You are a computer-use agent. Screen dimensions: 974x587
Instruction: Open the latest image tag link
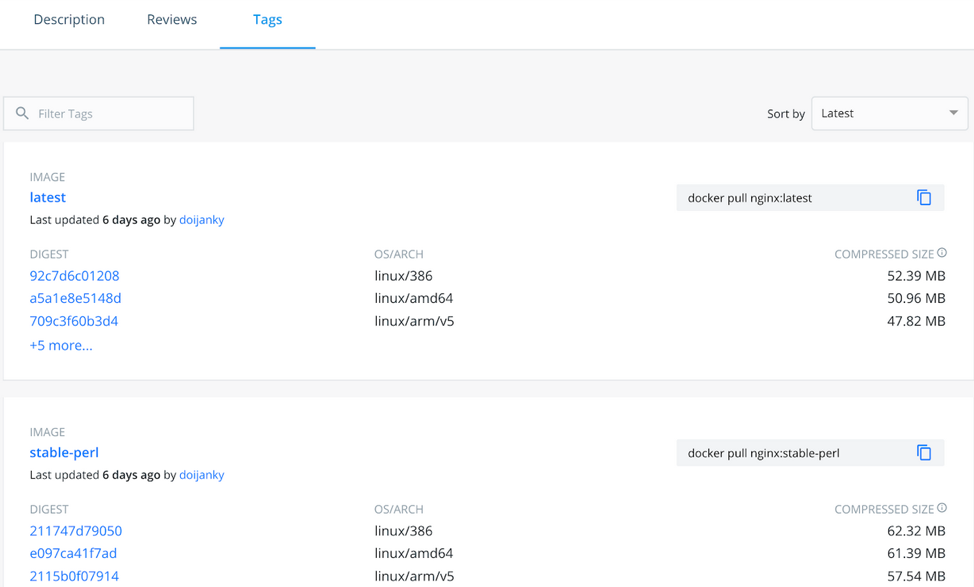48,197
